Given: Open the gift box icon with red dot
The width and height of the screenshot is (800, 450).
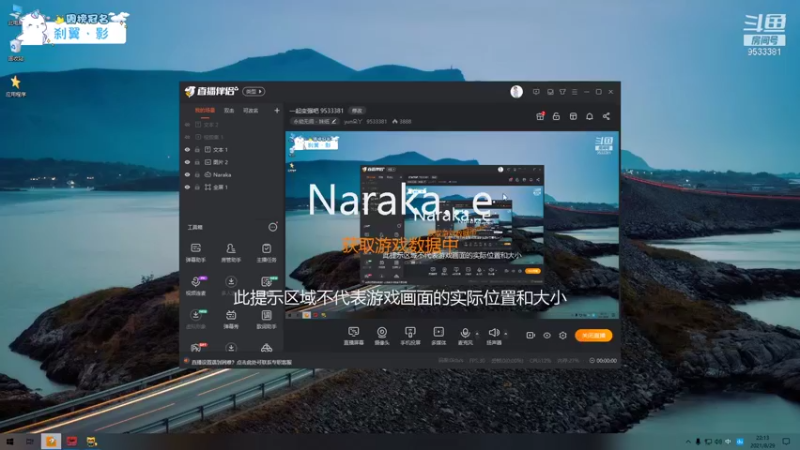Looking at the screenshot, I should point(540,116).
